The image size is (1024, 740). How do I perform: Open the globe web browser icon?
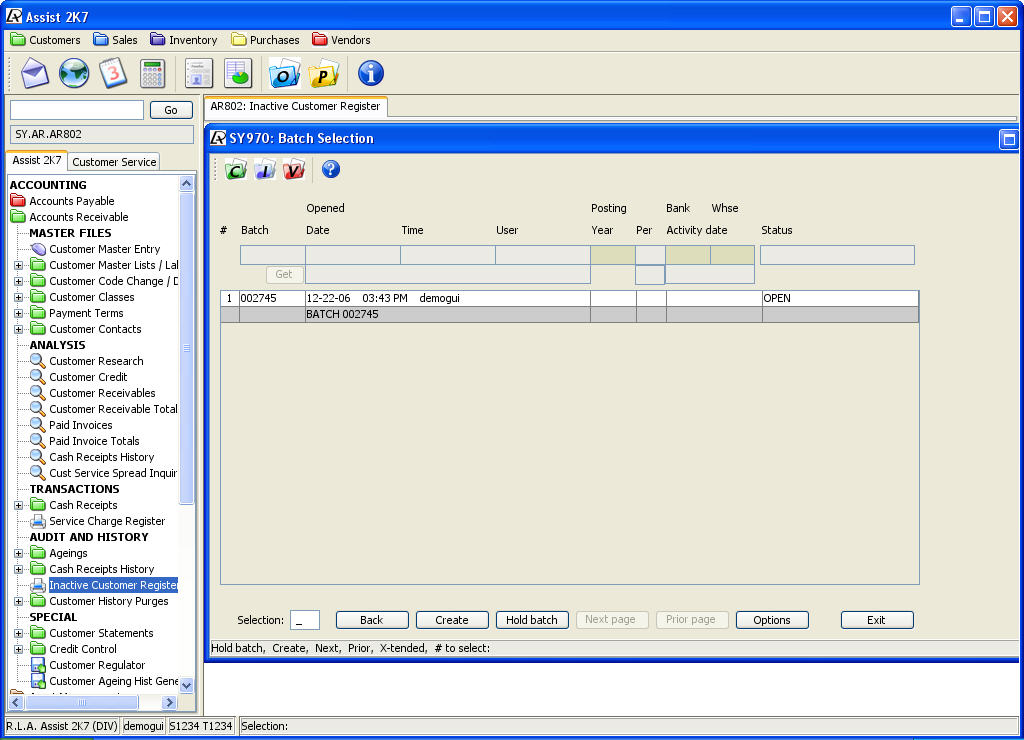[x=74, y=73]
